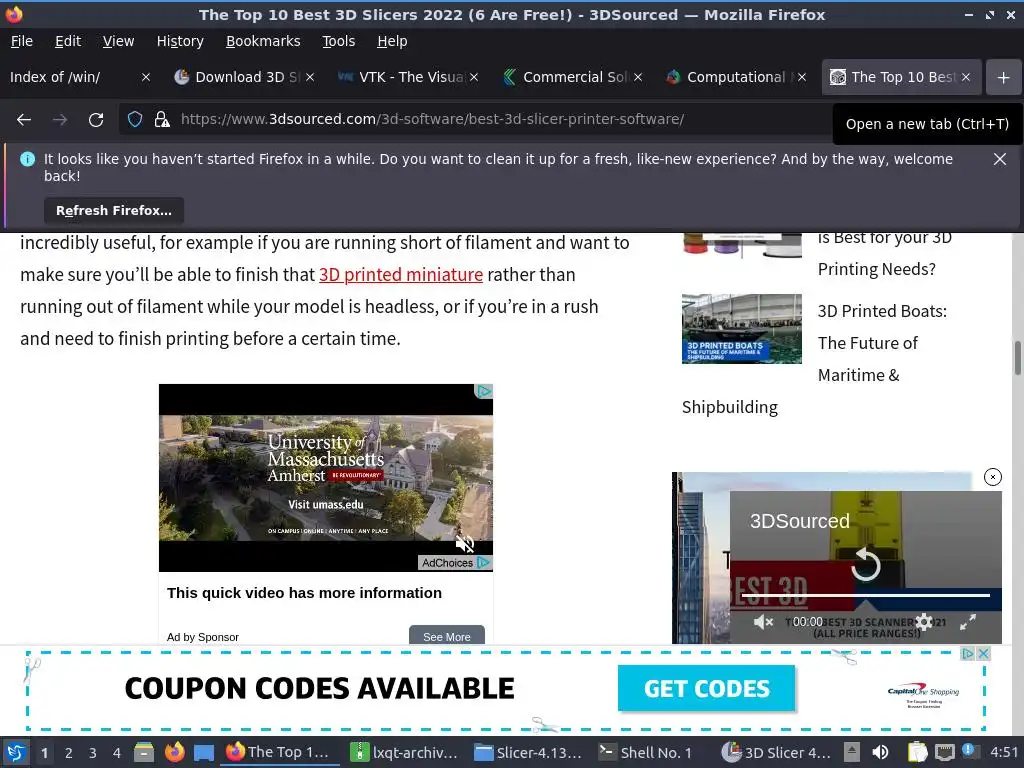Switch to workspace 3
1024x768 pixels.
tap(93, 753)
